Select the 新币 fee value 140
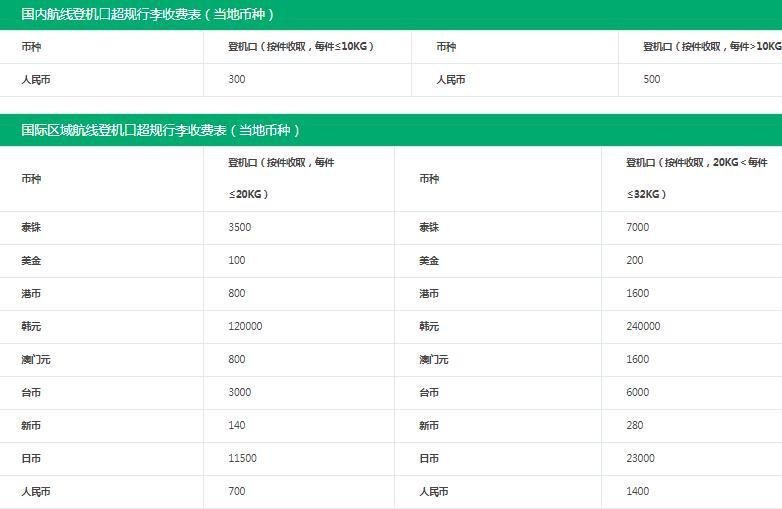 (237, 425)
